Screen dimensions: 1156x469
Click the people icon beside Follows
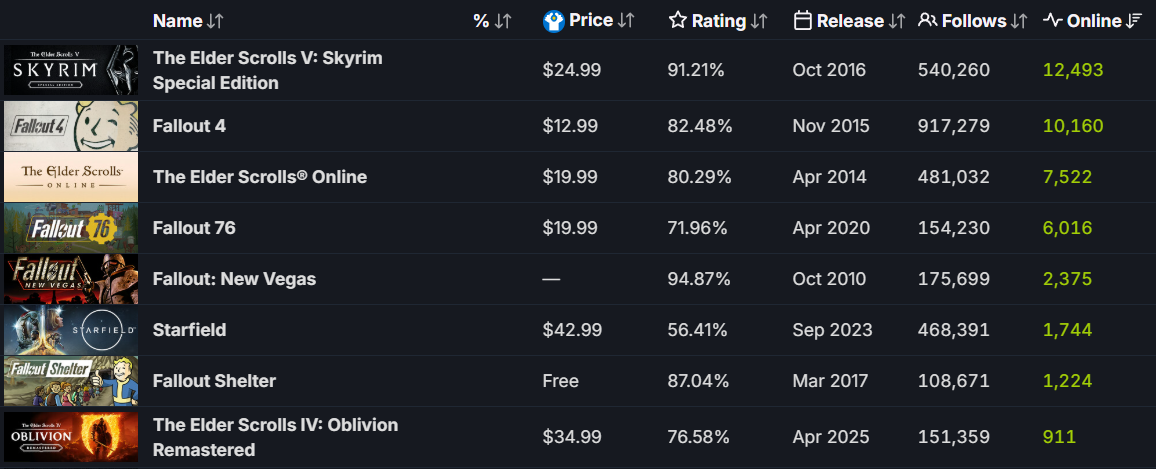pyautogui.click(x=927, y=21)
